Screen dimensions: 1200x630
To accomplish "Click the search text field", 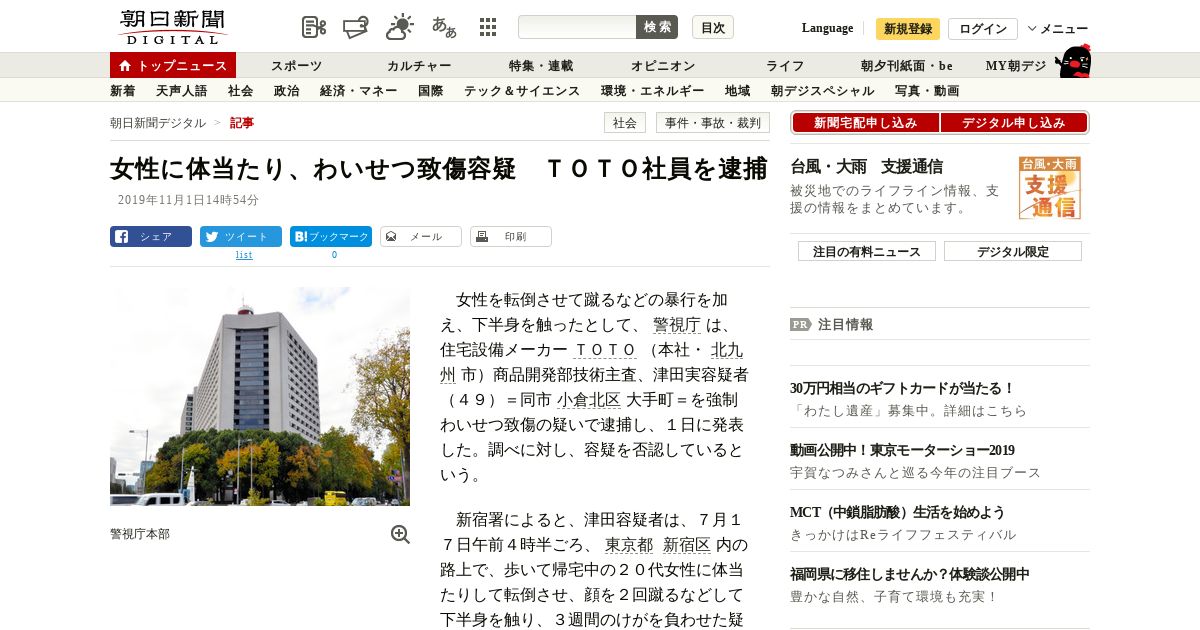I will [x=577, y=27].
